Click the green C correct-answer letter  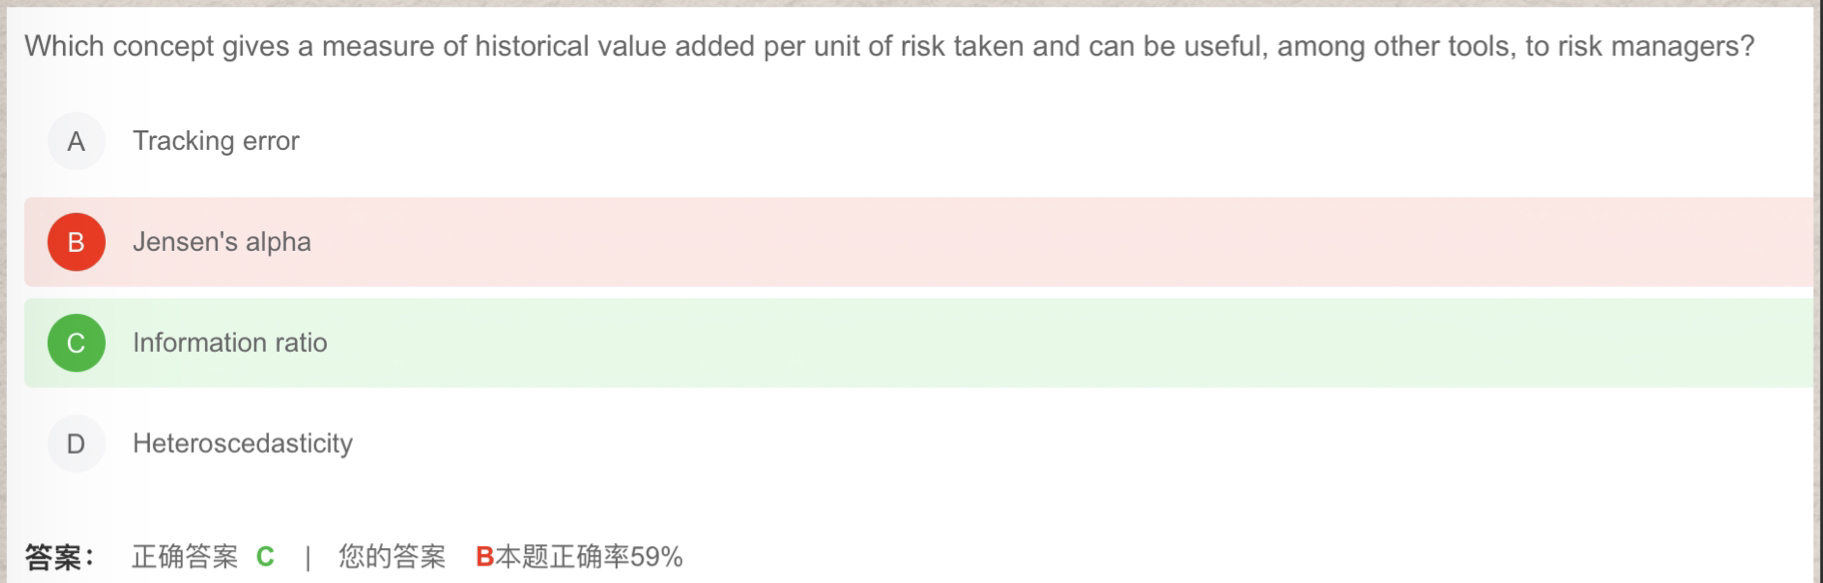click(265, 557)
